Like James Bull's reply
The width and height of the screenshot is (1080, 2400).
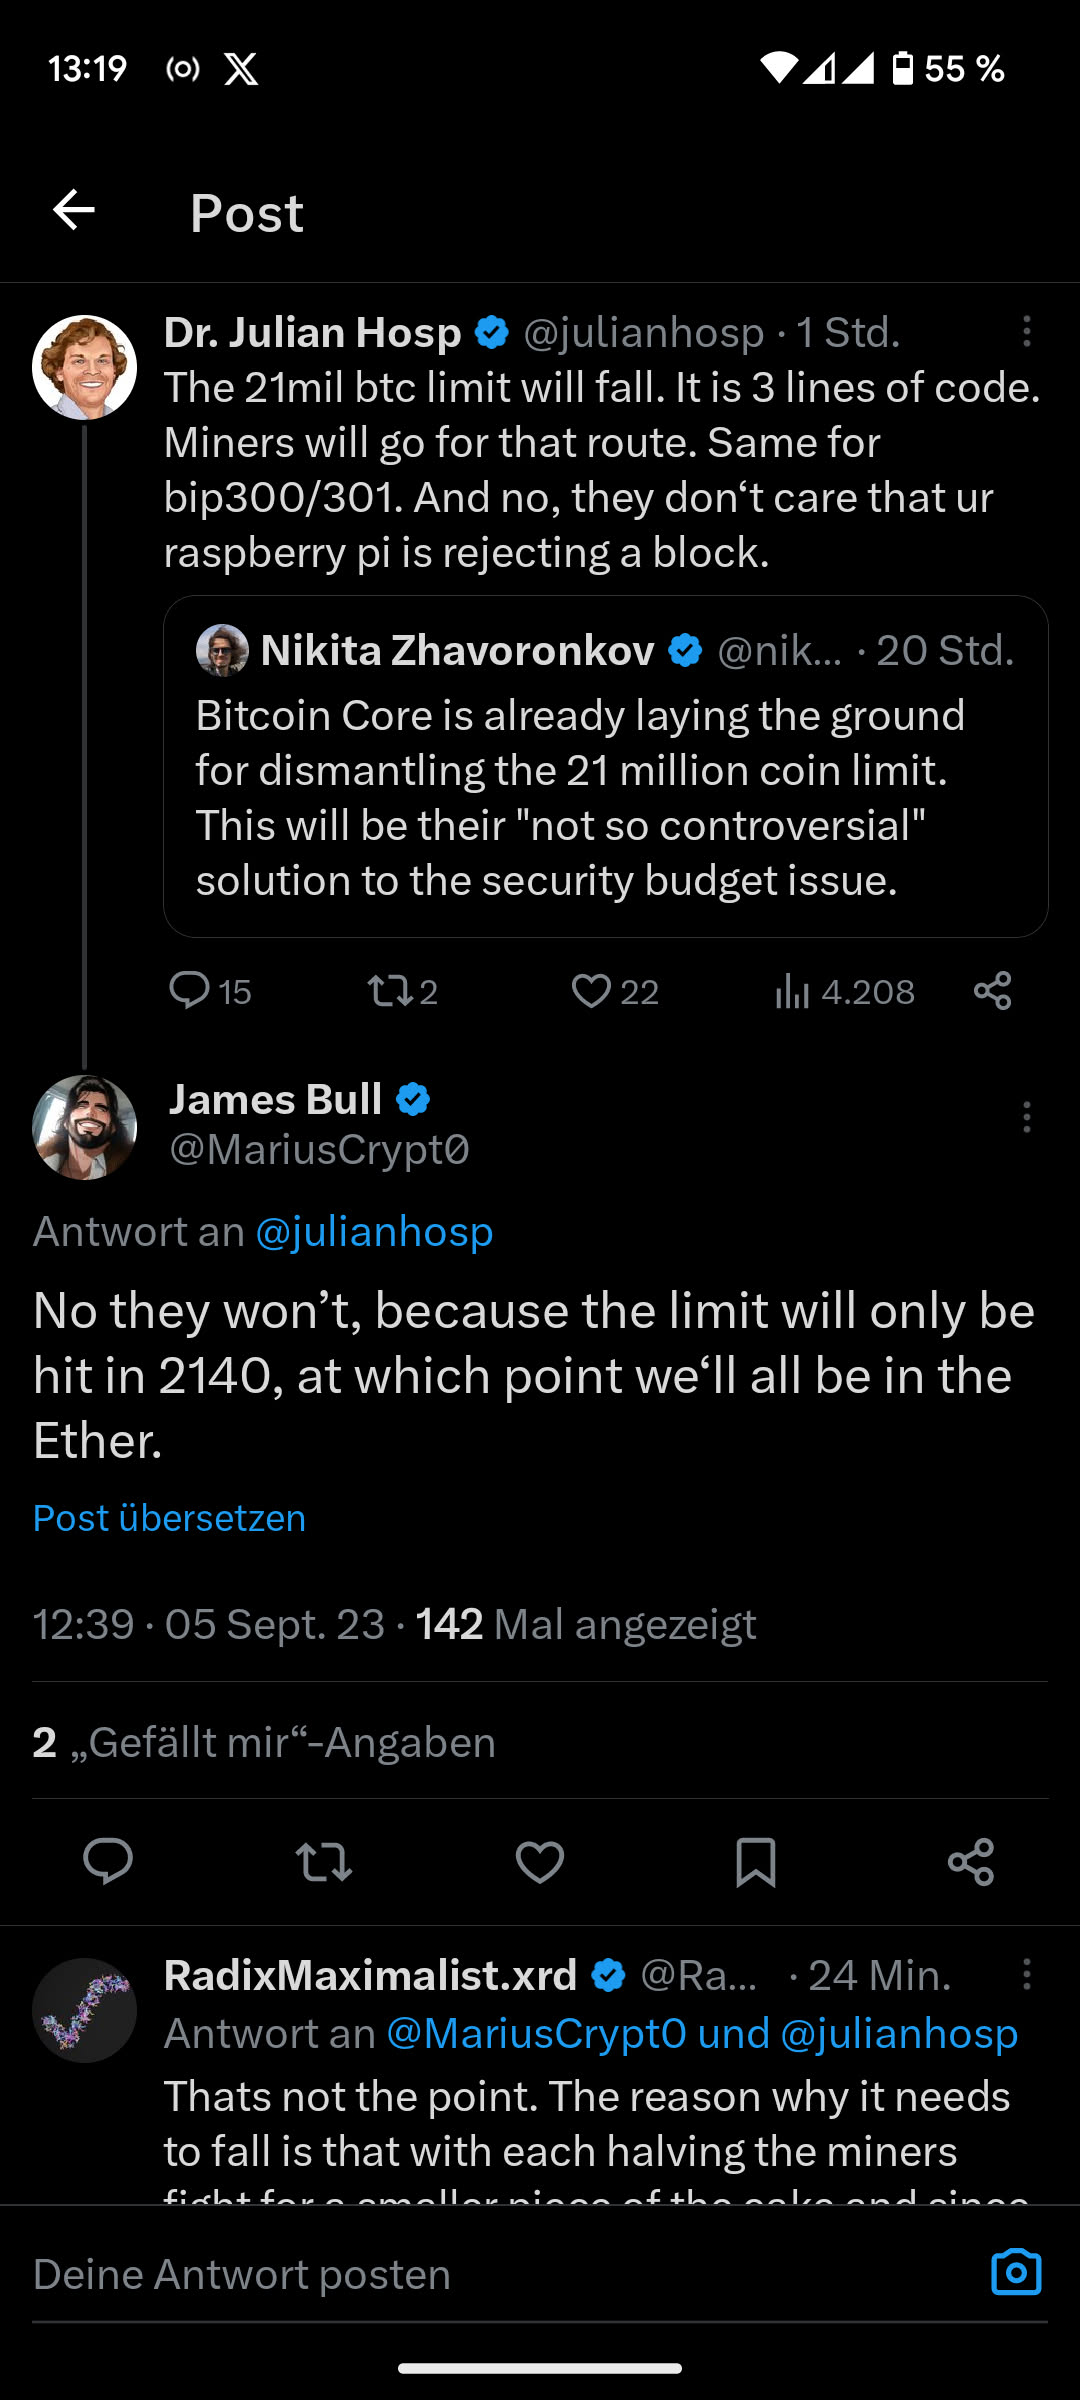click(x=540, y=1862)
